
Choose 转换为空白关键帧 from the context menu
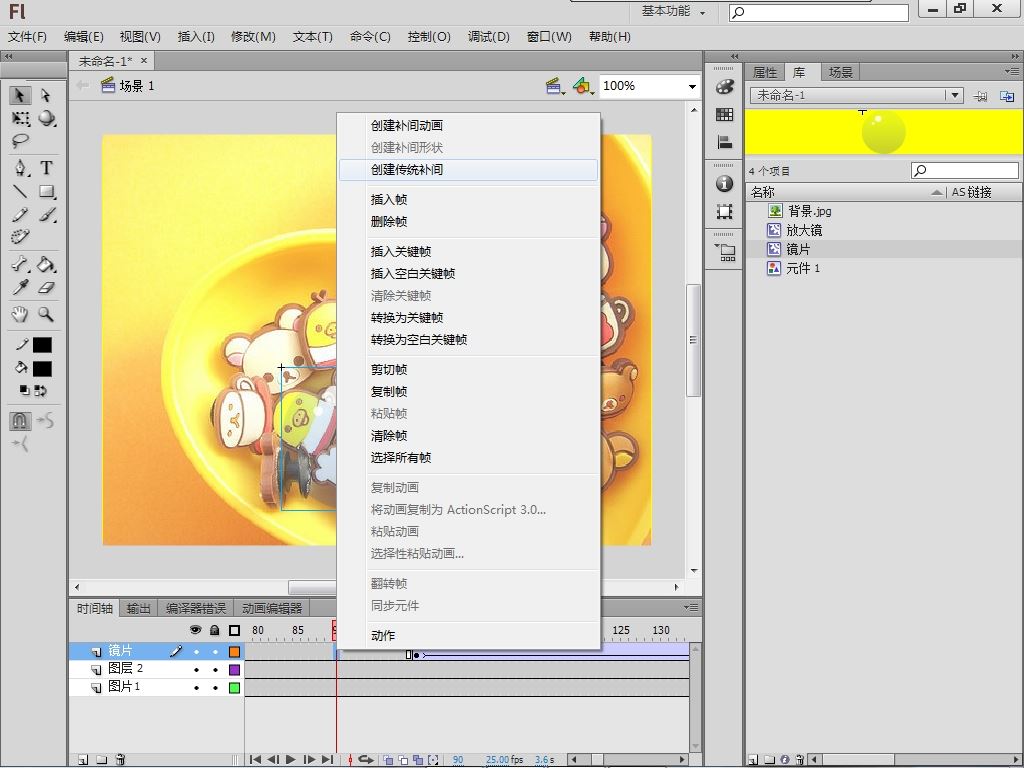point(468,340)
